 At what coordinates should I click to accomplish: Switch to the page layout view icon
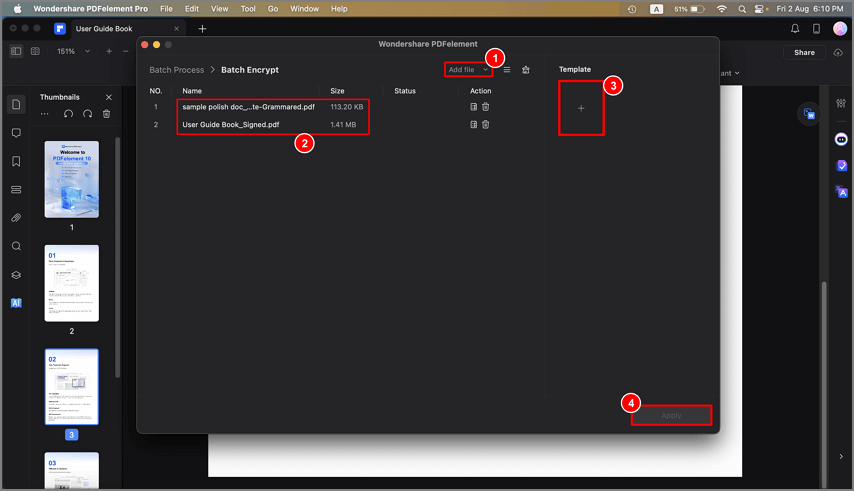[x=35, y=51]
